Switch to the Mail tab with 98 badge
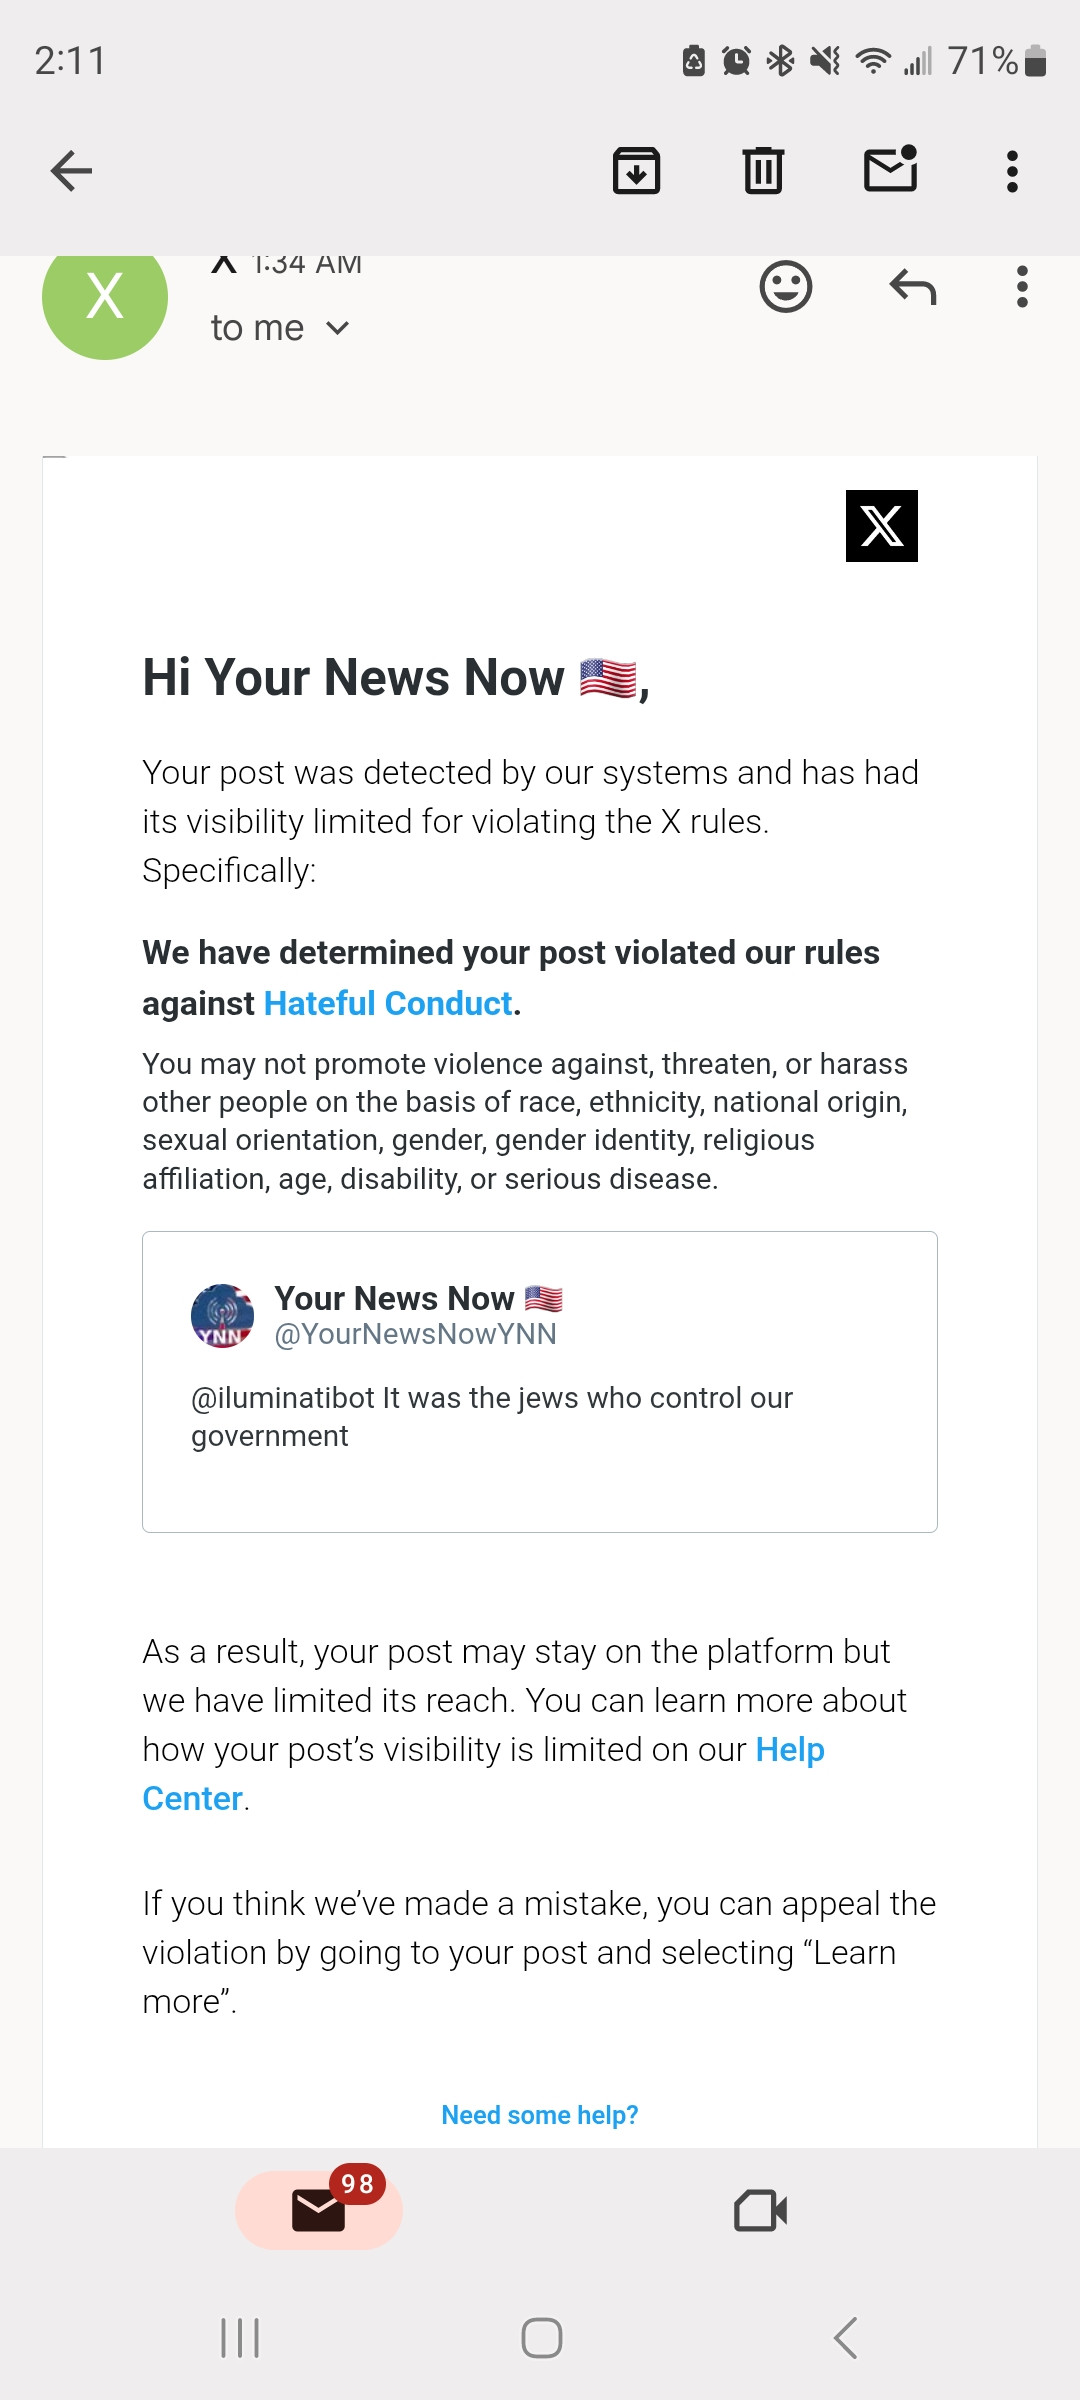Screen dimensions: 1080x2400 tap(319, 2210)
